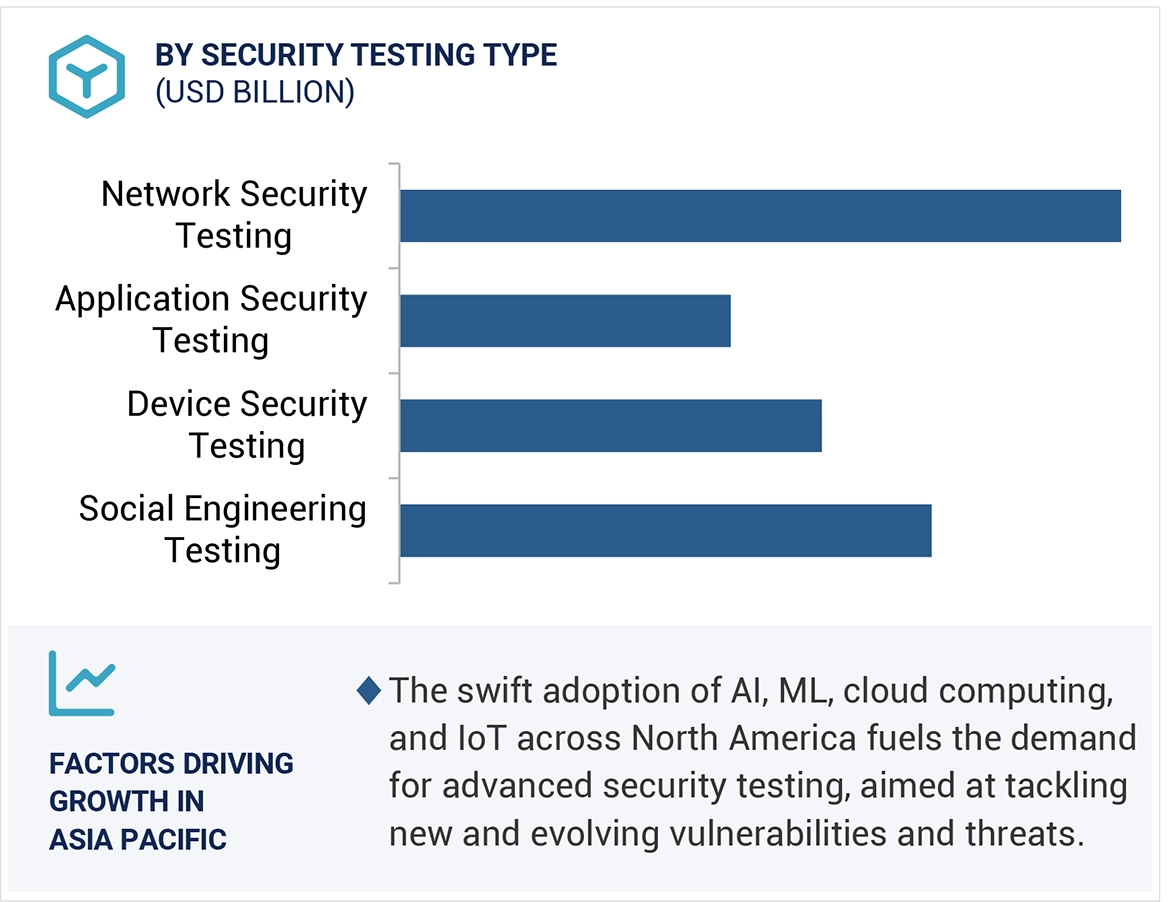1170x902 pixels.
Task: Click the blue diamond bullet marker
Action: point(368,690)
